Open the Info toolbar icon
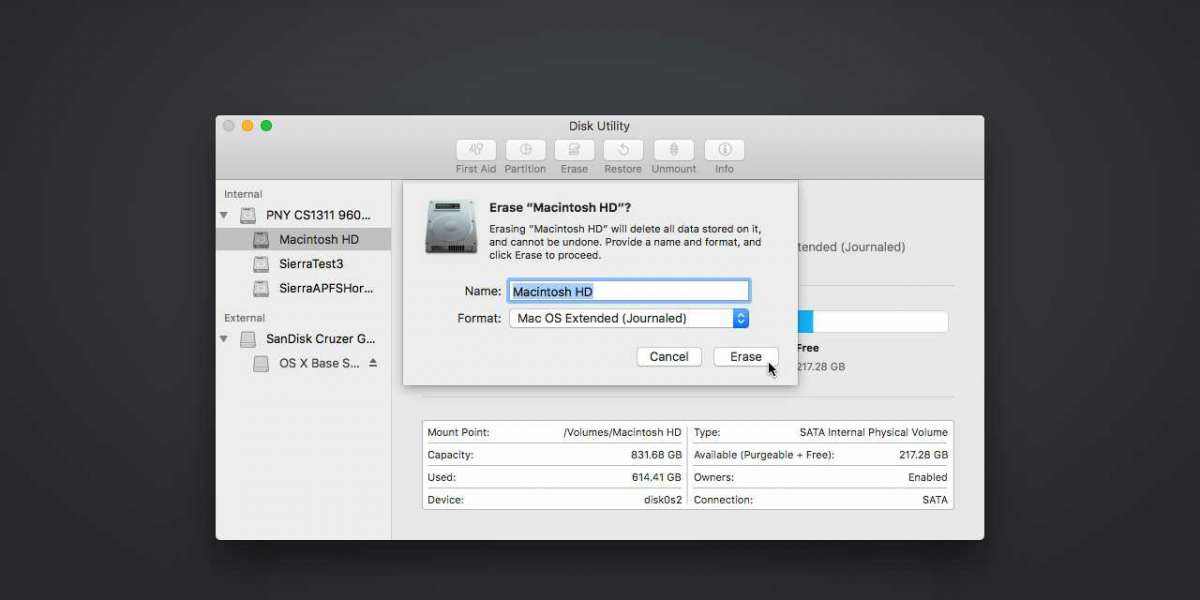This screenshot has width=1200, height=600. click(724, 150)
